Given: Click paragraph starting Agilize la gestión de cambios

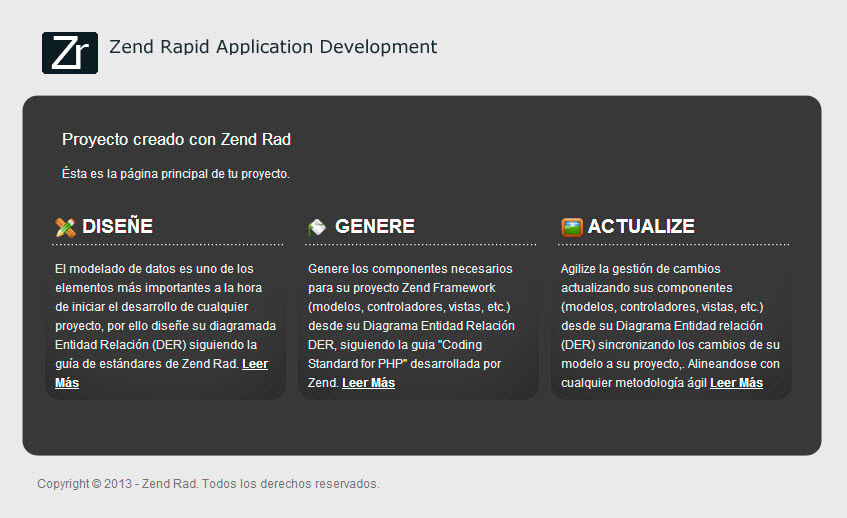Looking at the screenshot, I should pyautogui.click(x=670, y=326).
